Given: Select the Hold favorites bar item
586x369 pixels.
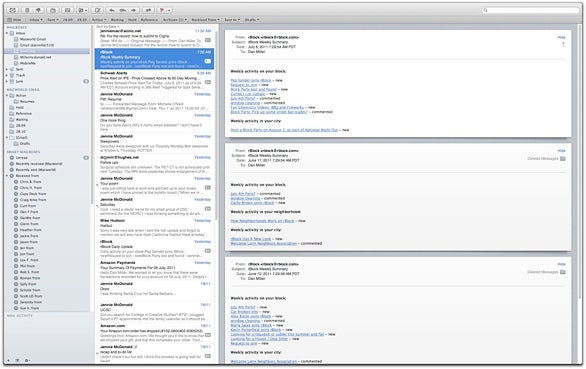Looking at the screenshot, I should click(132, 19).
